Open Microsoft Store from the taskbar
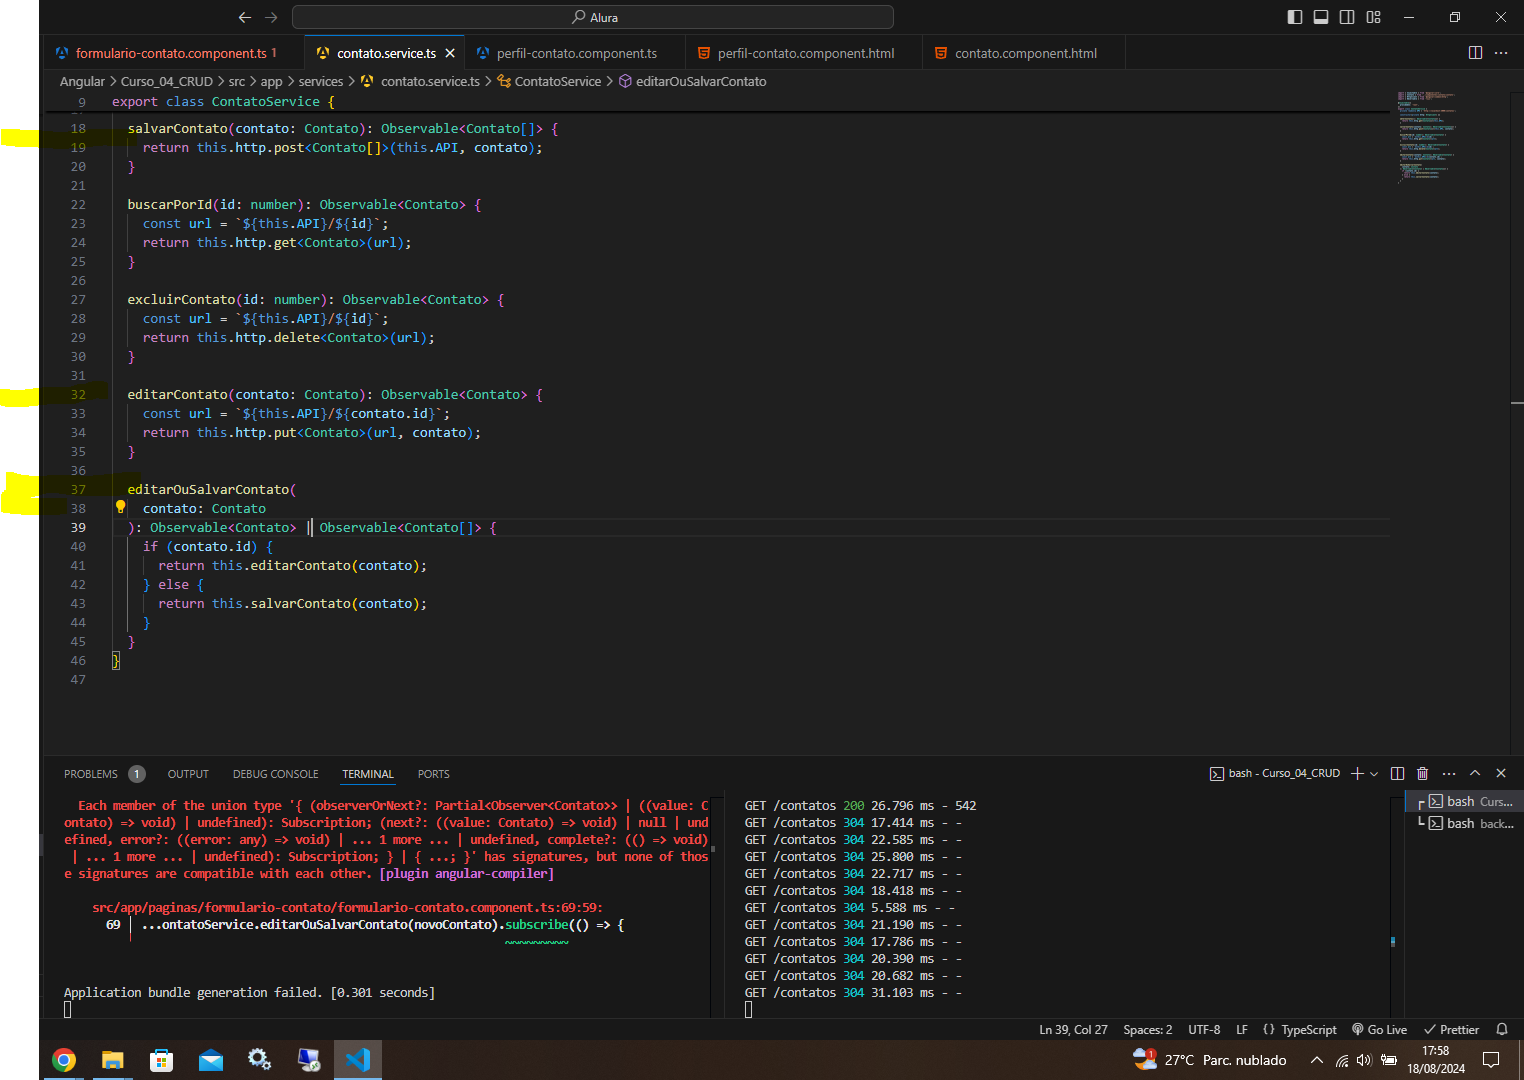This screenshot has width=1524, height=1080. click(x=161, y=1060)
